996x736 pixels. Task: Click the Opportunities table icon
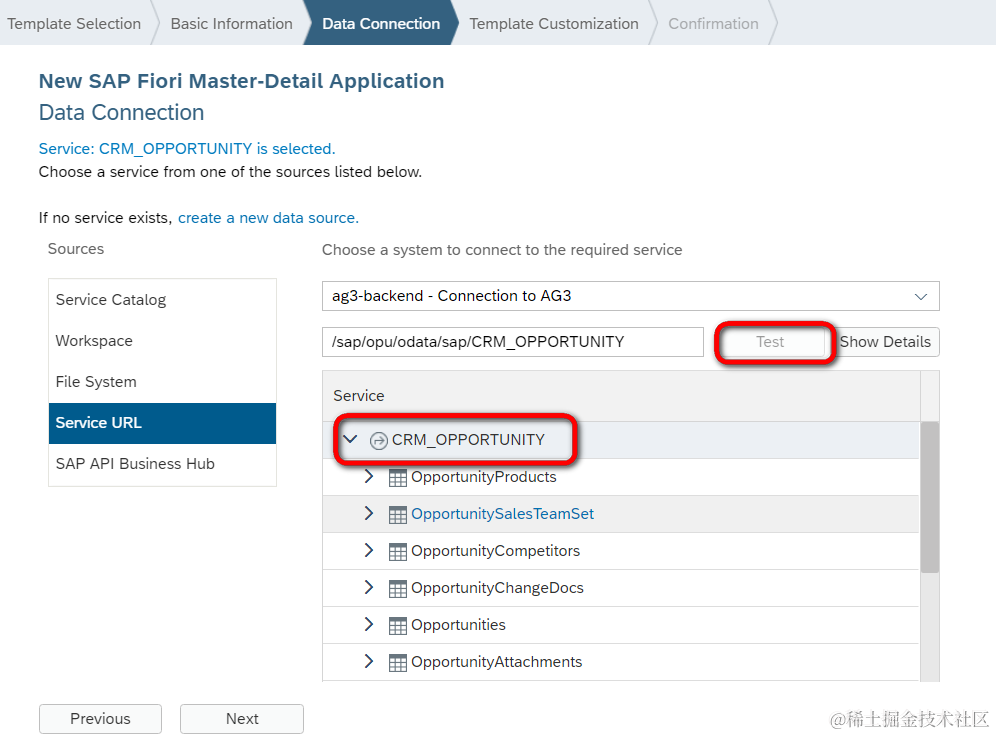(x=398, y=626)
